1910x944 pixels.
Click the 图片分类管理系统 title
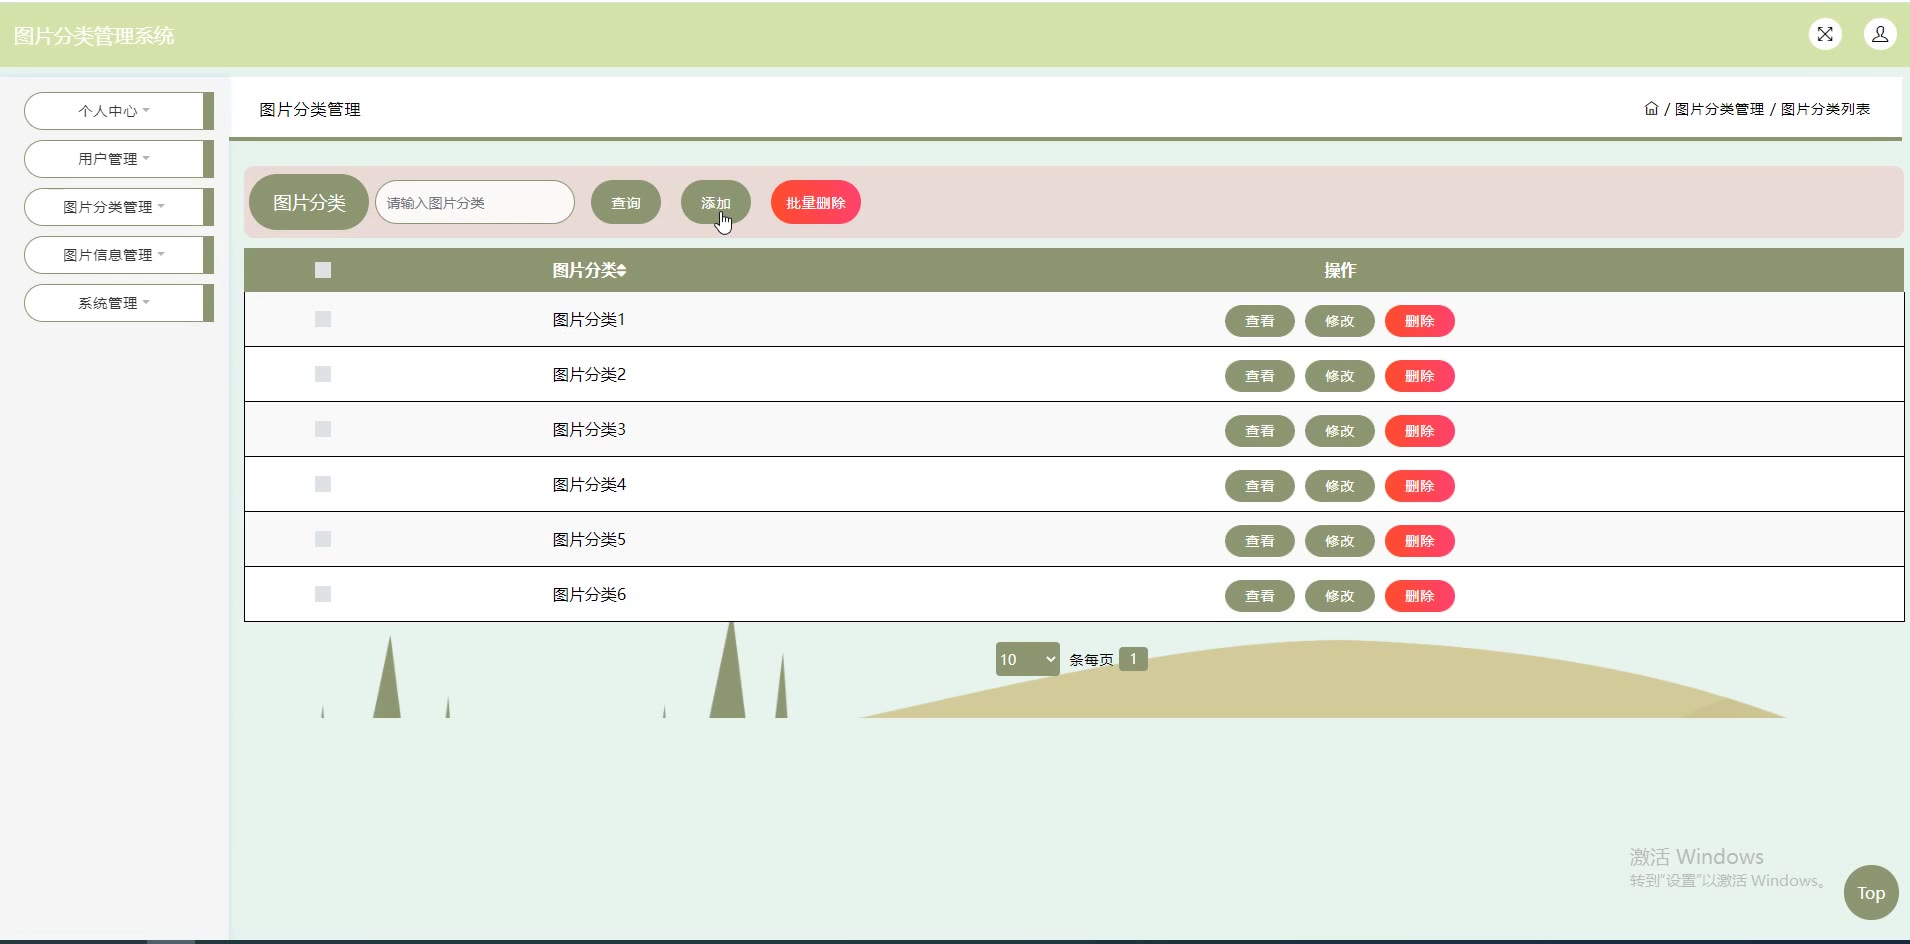click(x=94, y=36)
